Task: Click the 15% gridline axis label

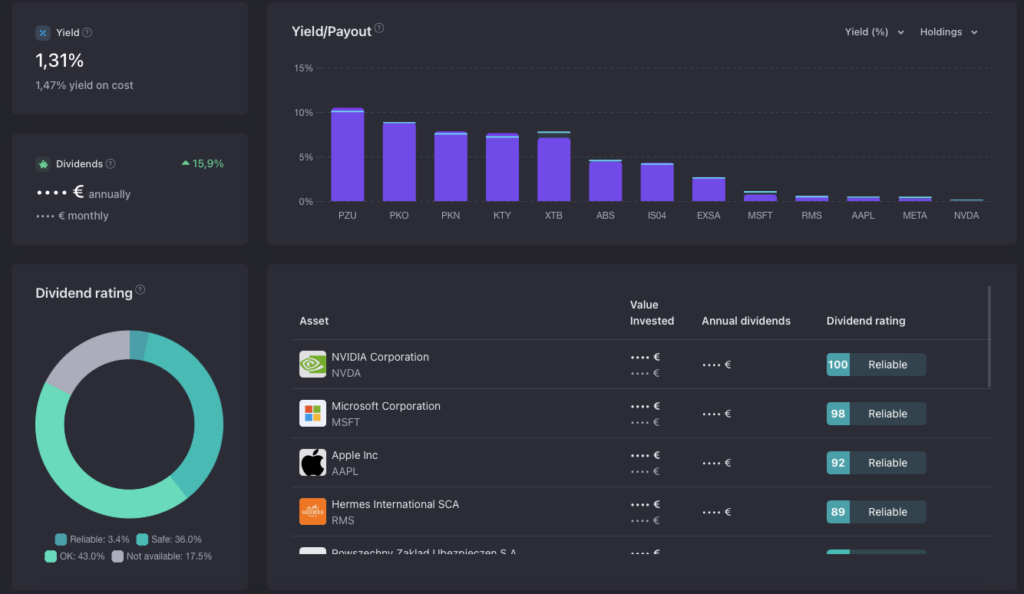Action: (x=304, y=69)
